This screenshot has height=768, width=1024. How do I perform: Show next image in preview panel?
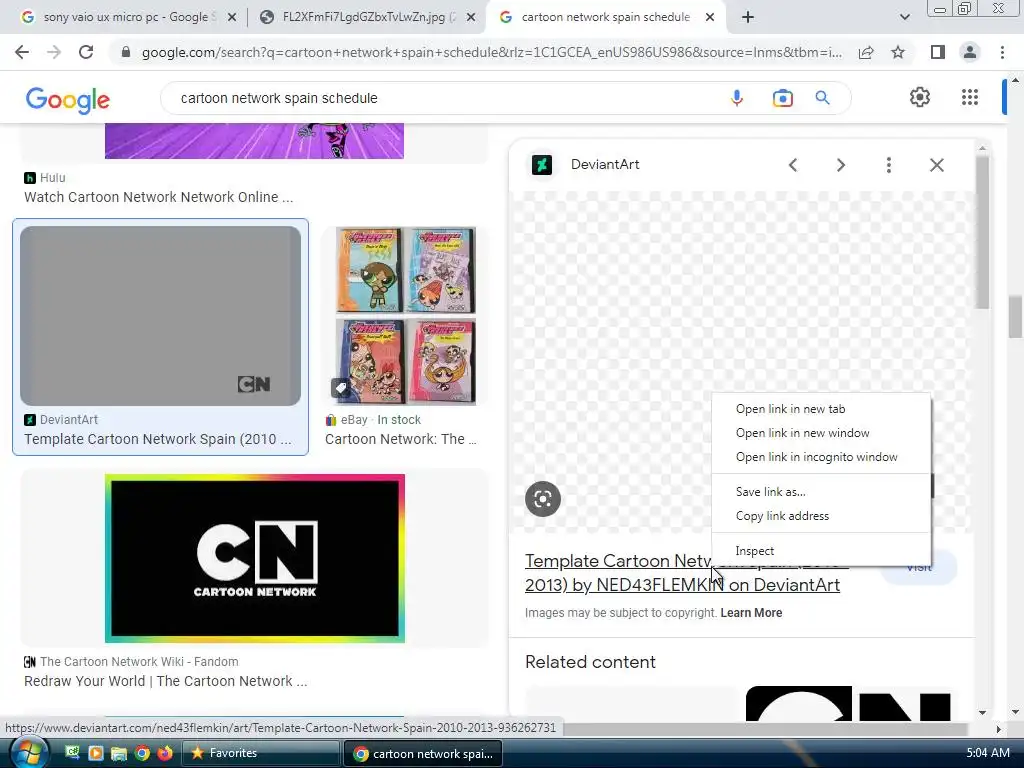pyautogui.click(x=840, y=165)
